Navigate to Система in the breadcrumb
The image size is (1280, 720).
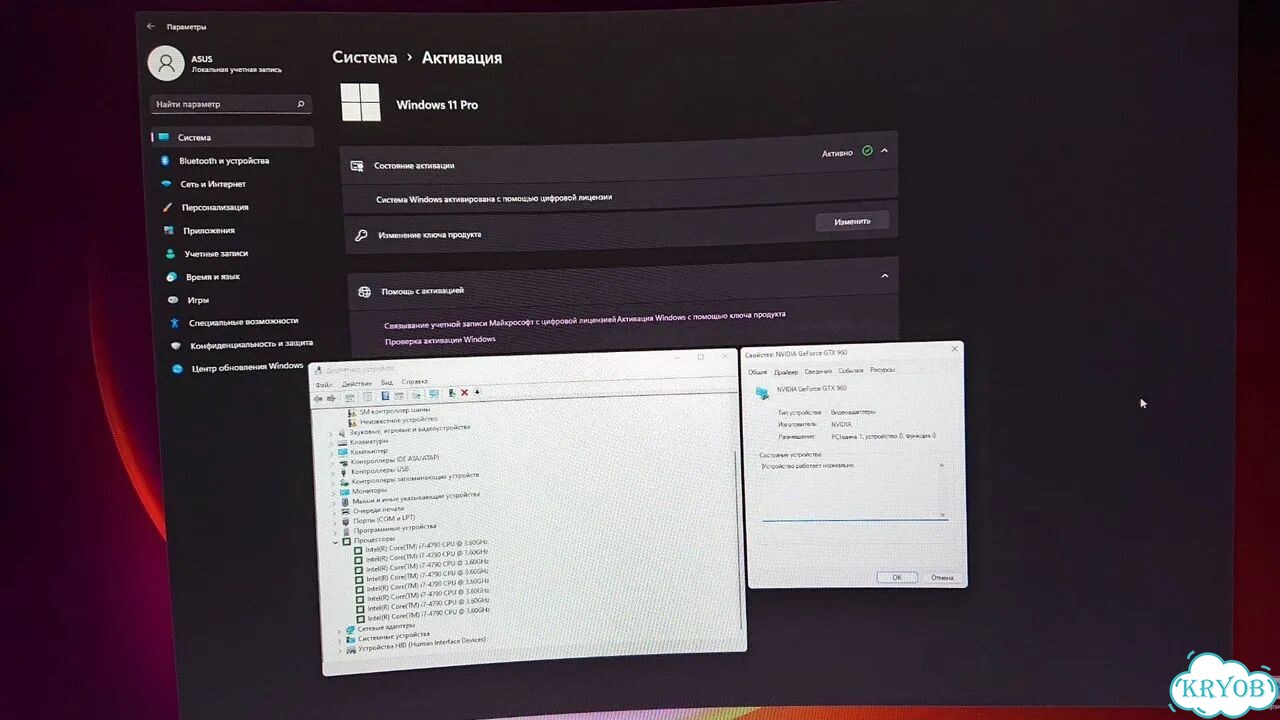(x=364, y=58)
